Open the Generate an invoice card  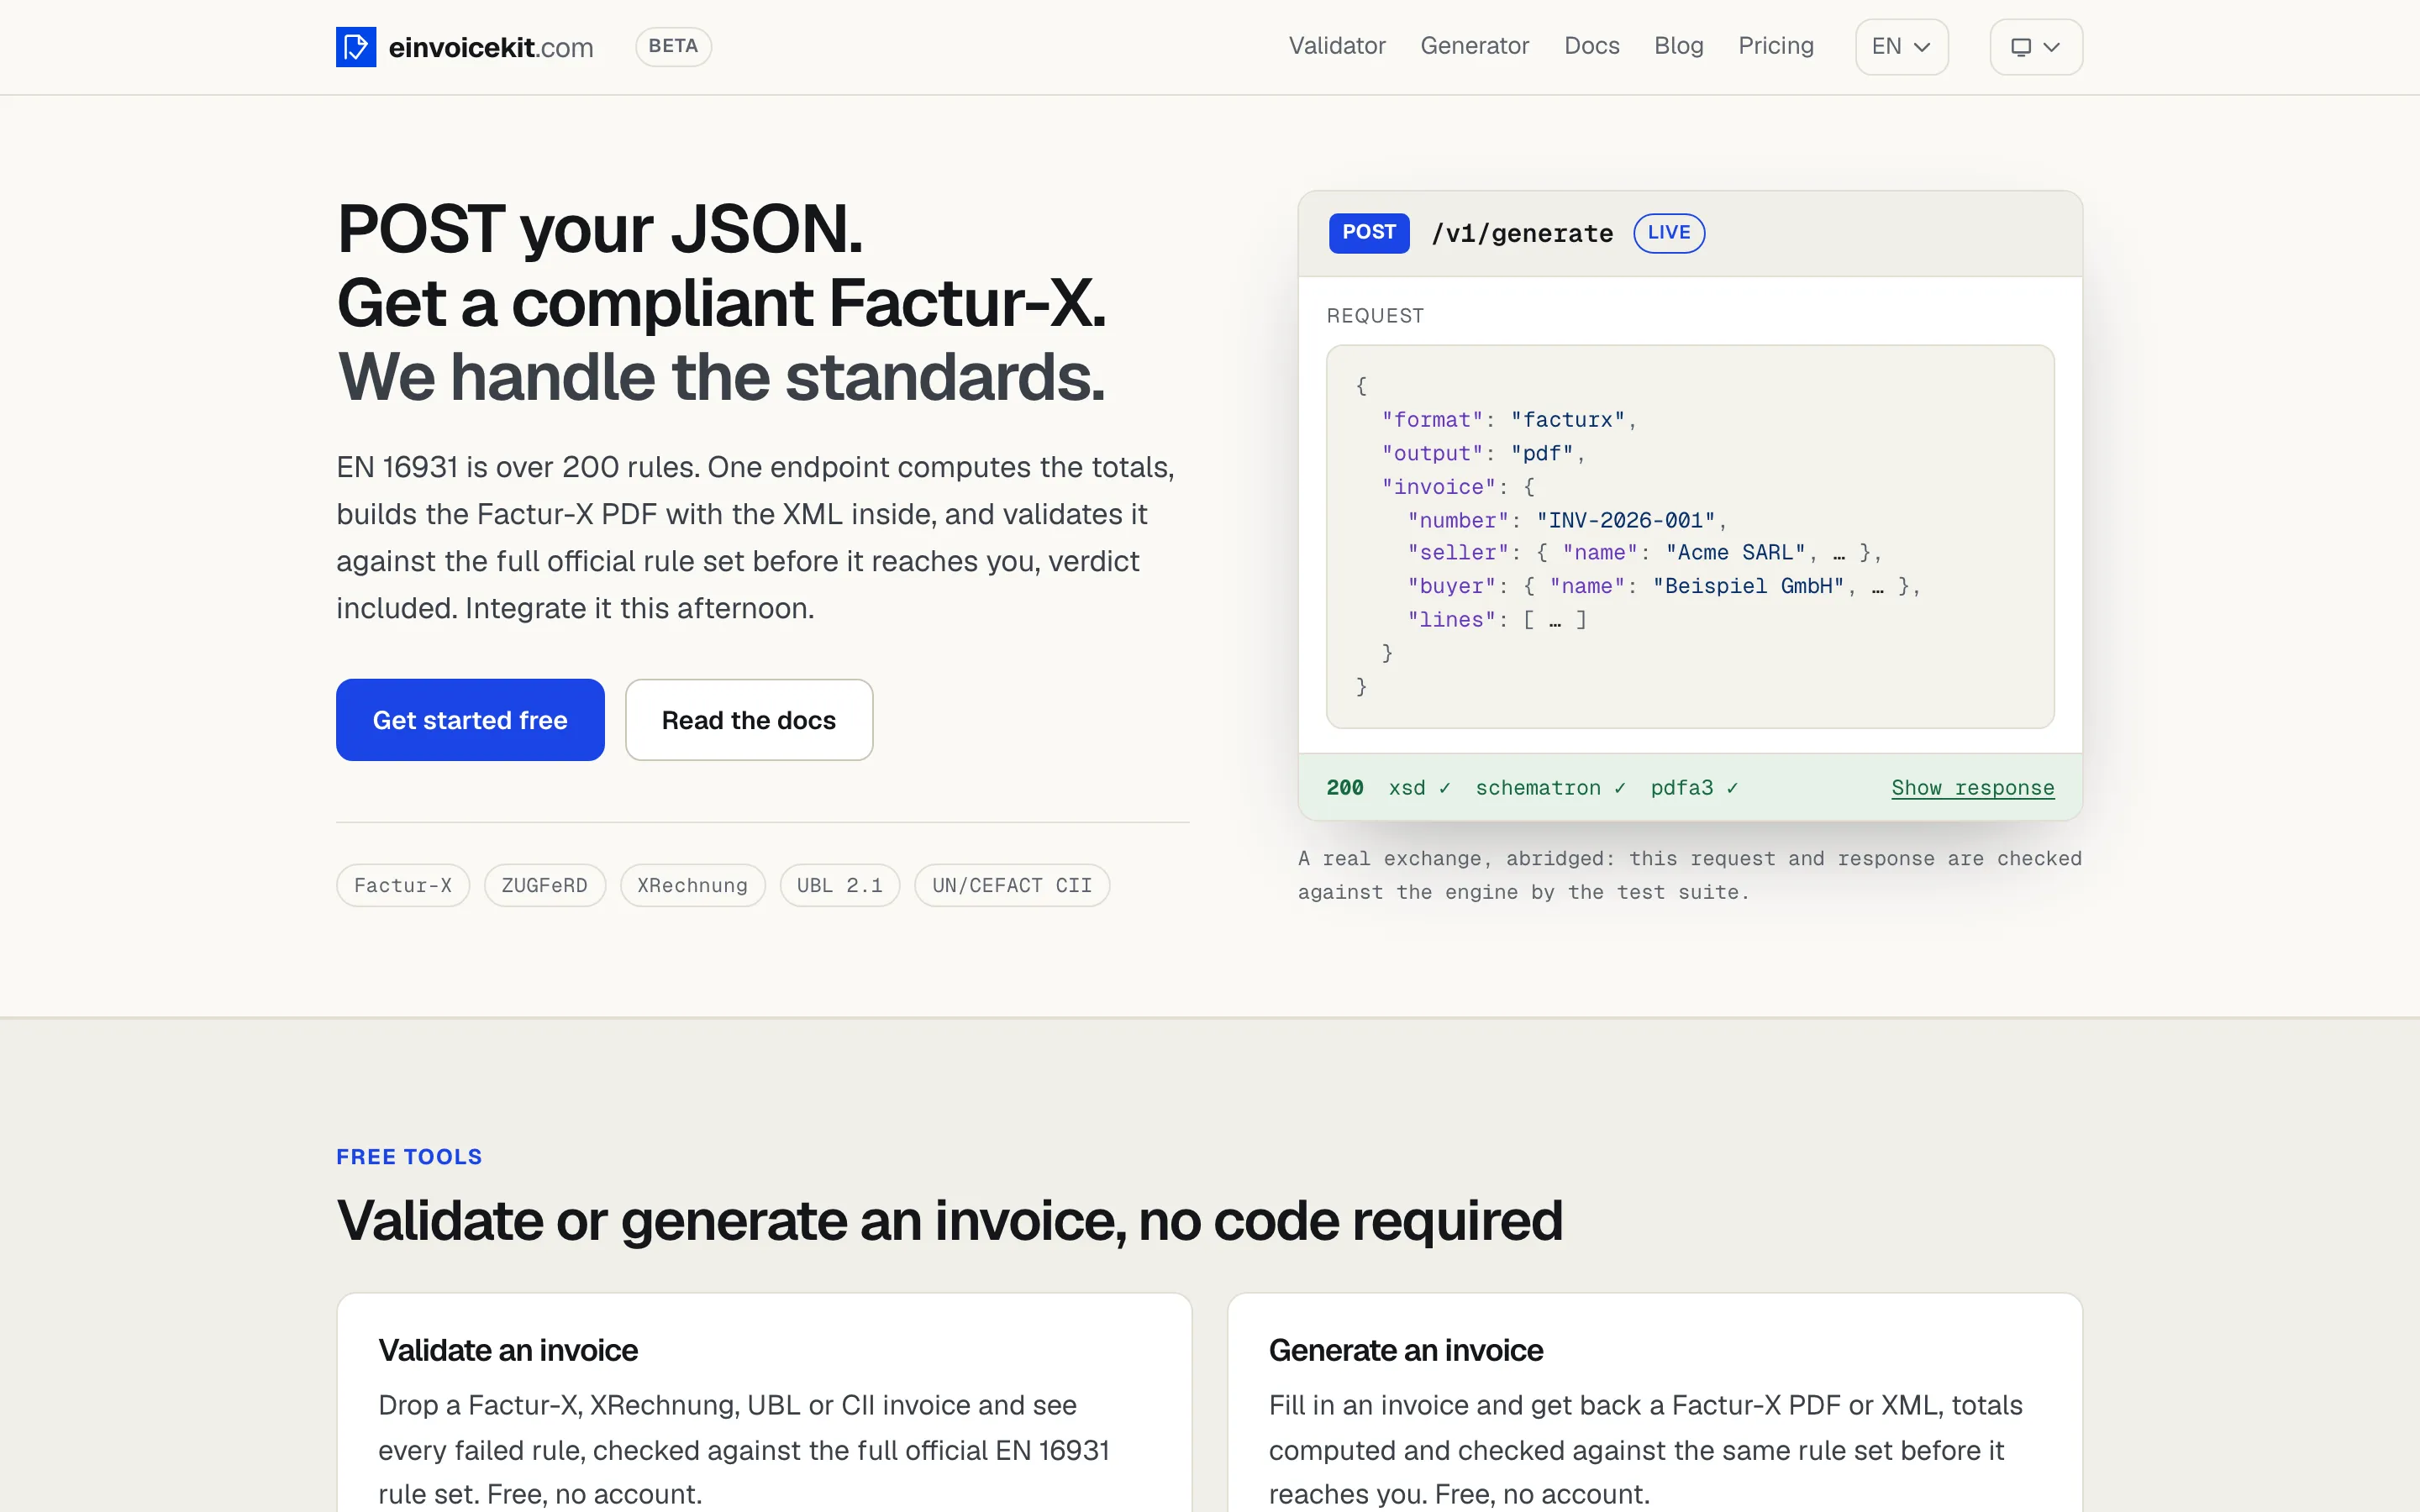click(1655, 1402)
